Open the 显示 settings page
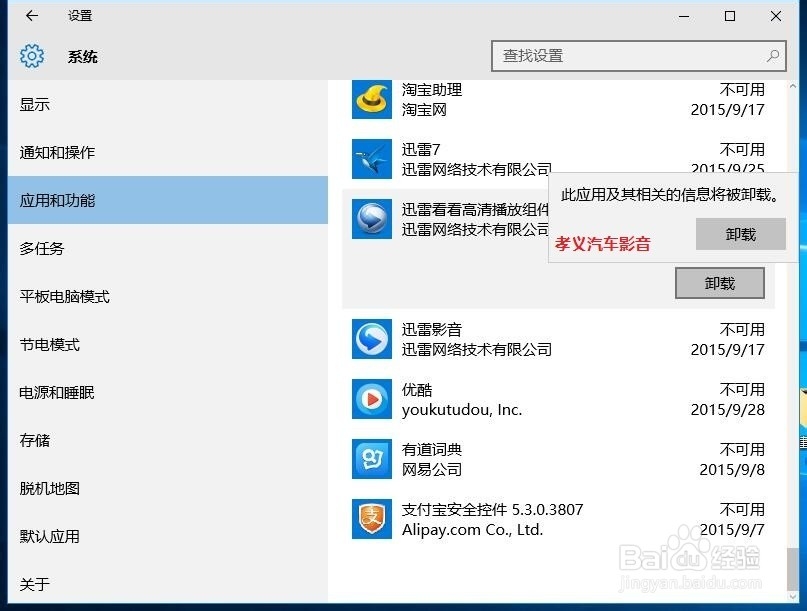Screen dimensions: 807x611 pos(168,104)
